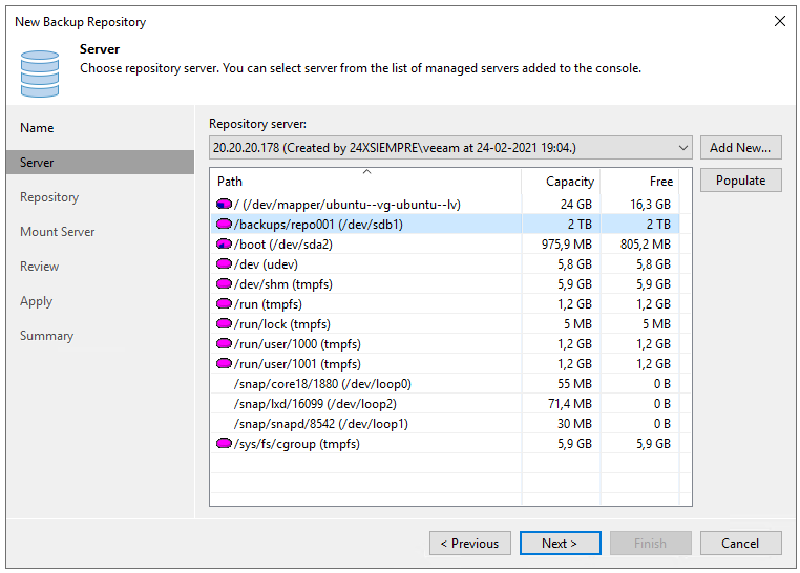
Task: Click the disk icon of root / mapper row
Action: point(224,204)
